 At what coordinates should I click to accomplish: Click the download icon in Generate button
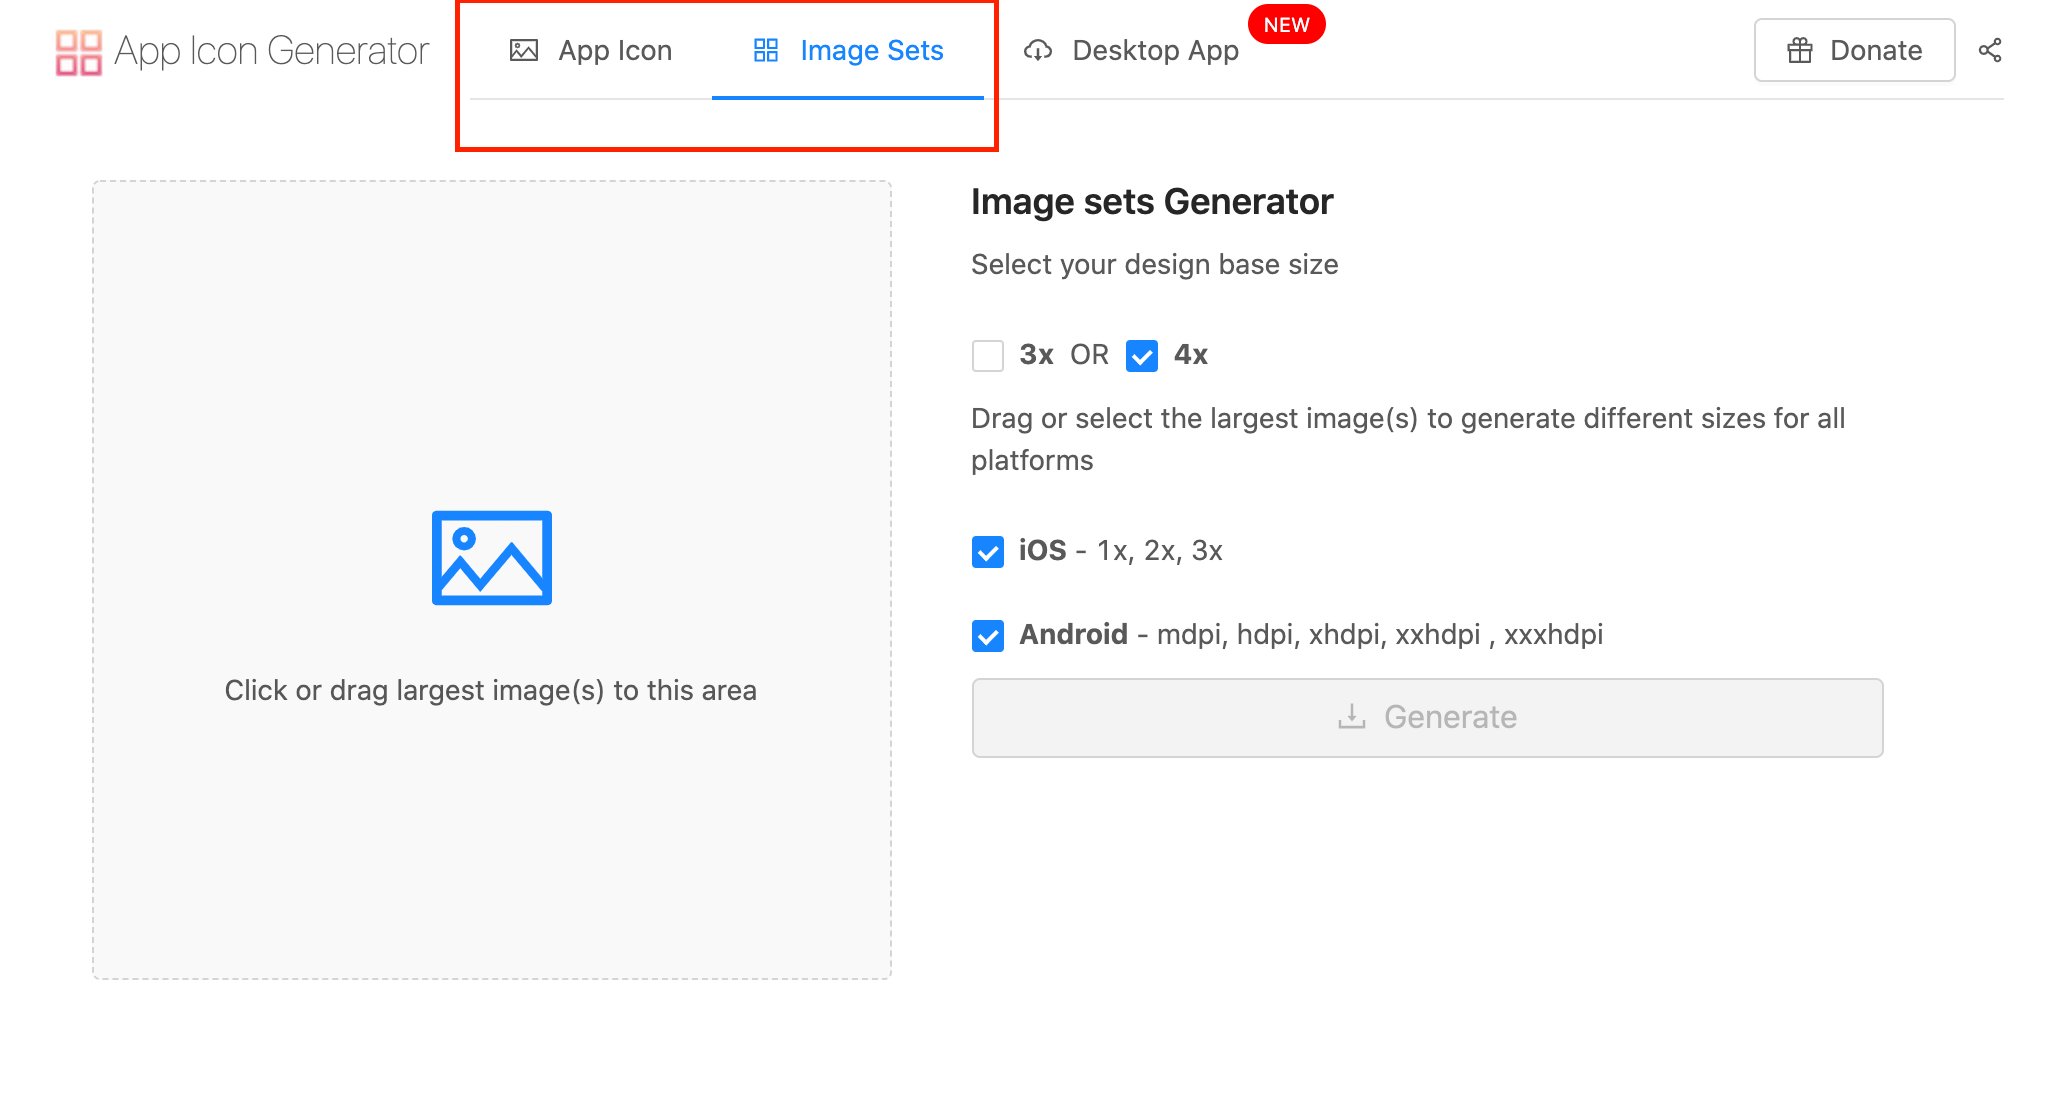click(1352, 717)
